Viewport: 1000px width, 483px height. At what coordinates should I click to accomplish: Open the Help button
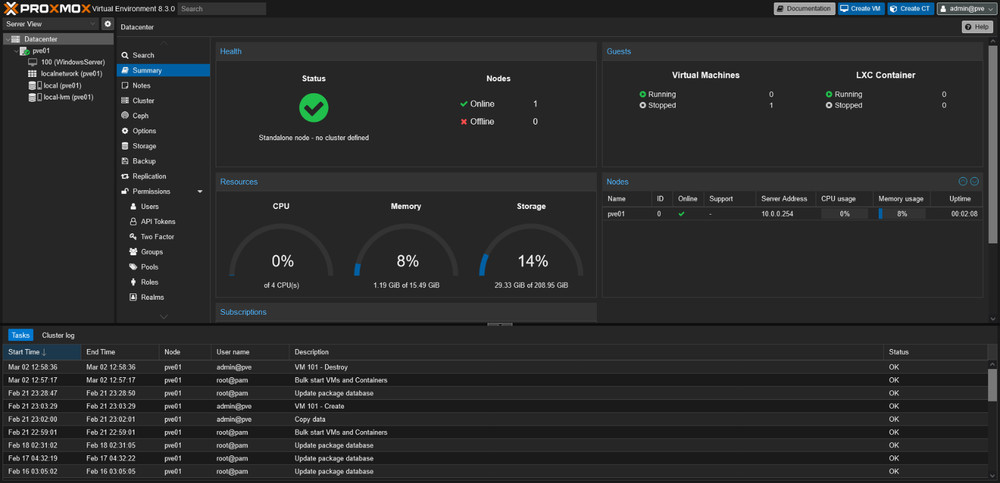tap(977, 27)
